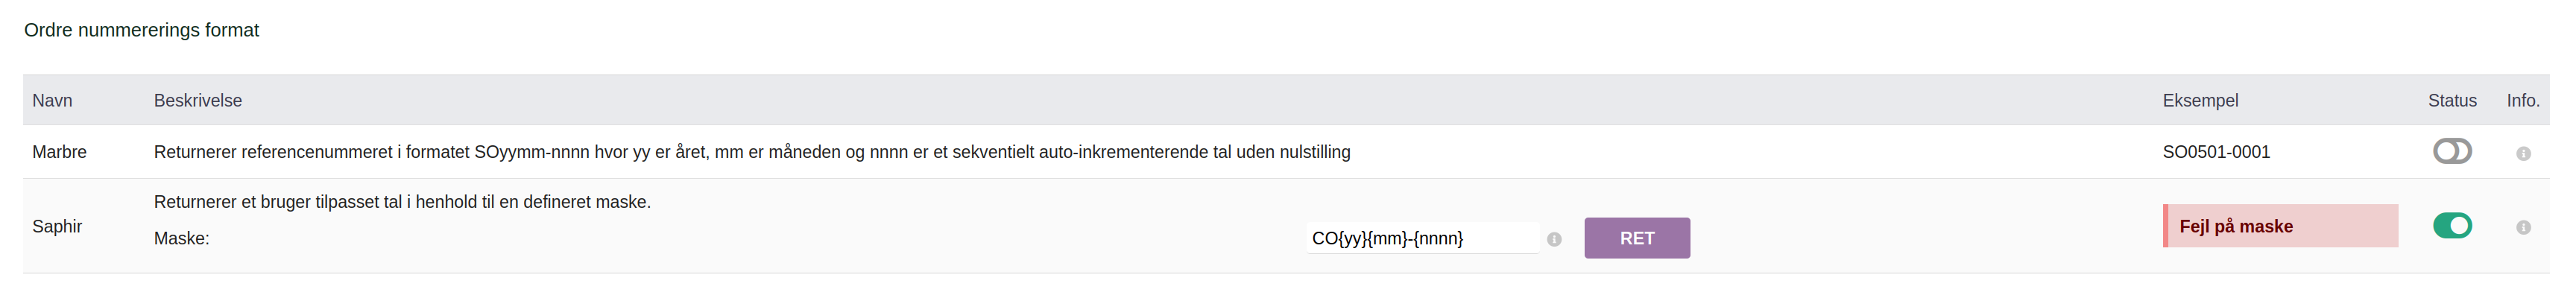Image resolution: width=2576 pixels, height=301 pixels.
Task: Click the Status column header
Action: [x=2452, y=100]
